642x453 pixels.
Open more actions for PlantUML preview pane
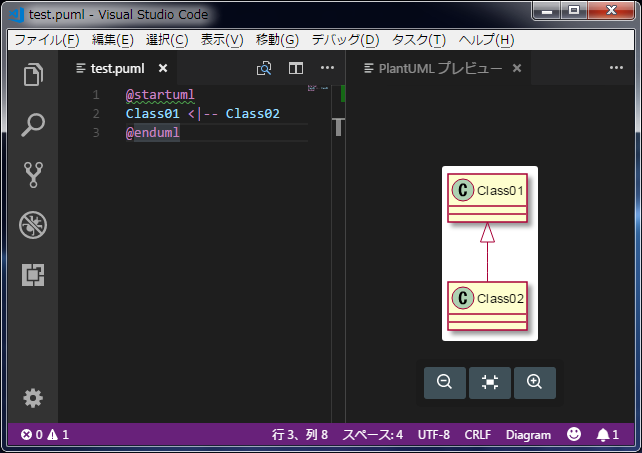616,68
